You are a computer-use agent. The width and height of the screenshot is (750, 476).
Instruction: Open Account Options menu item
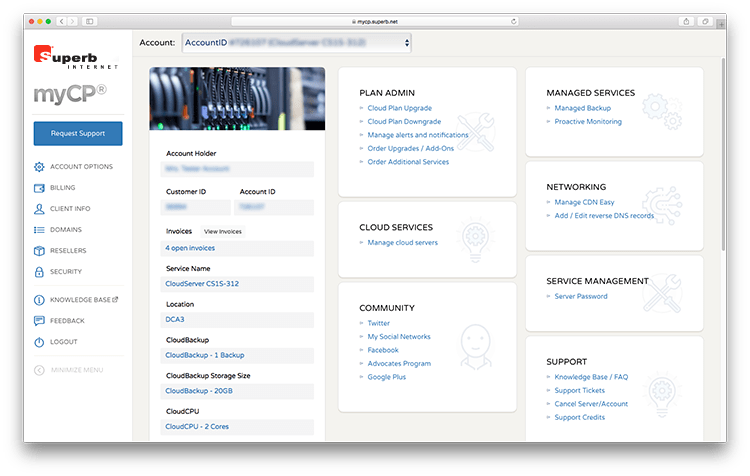point(81,167)
